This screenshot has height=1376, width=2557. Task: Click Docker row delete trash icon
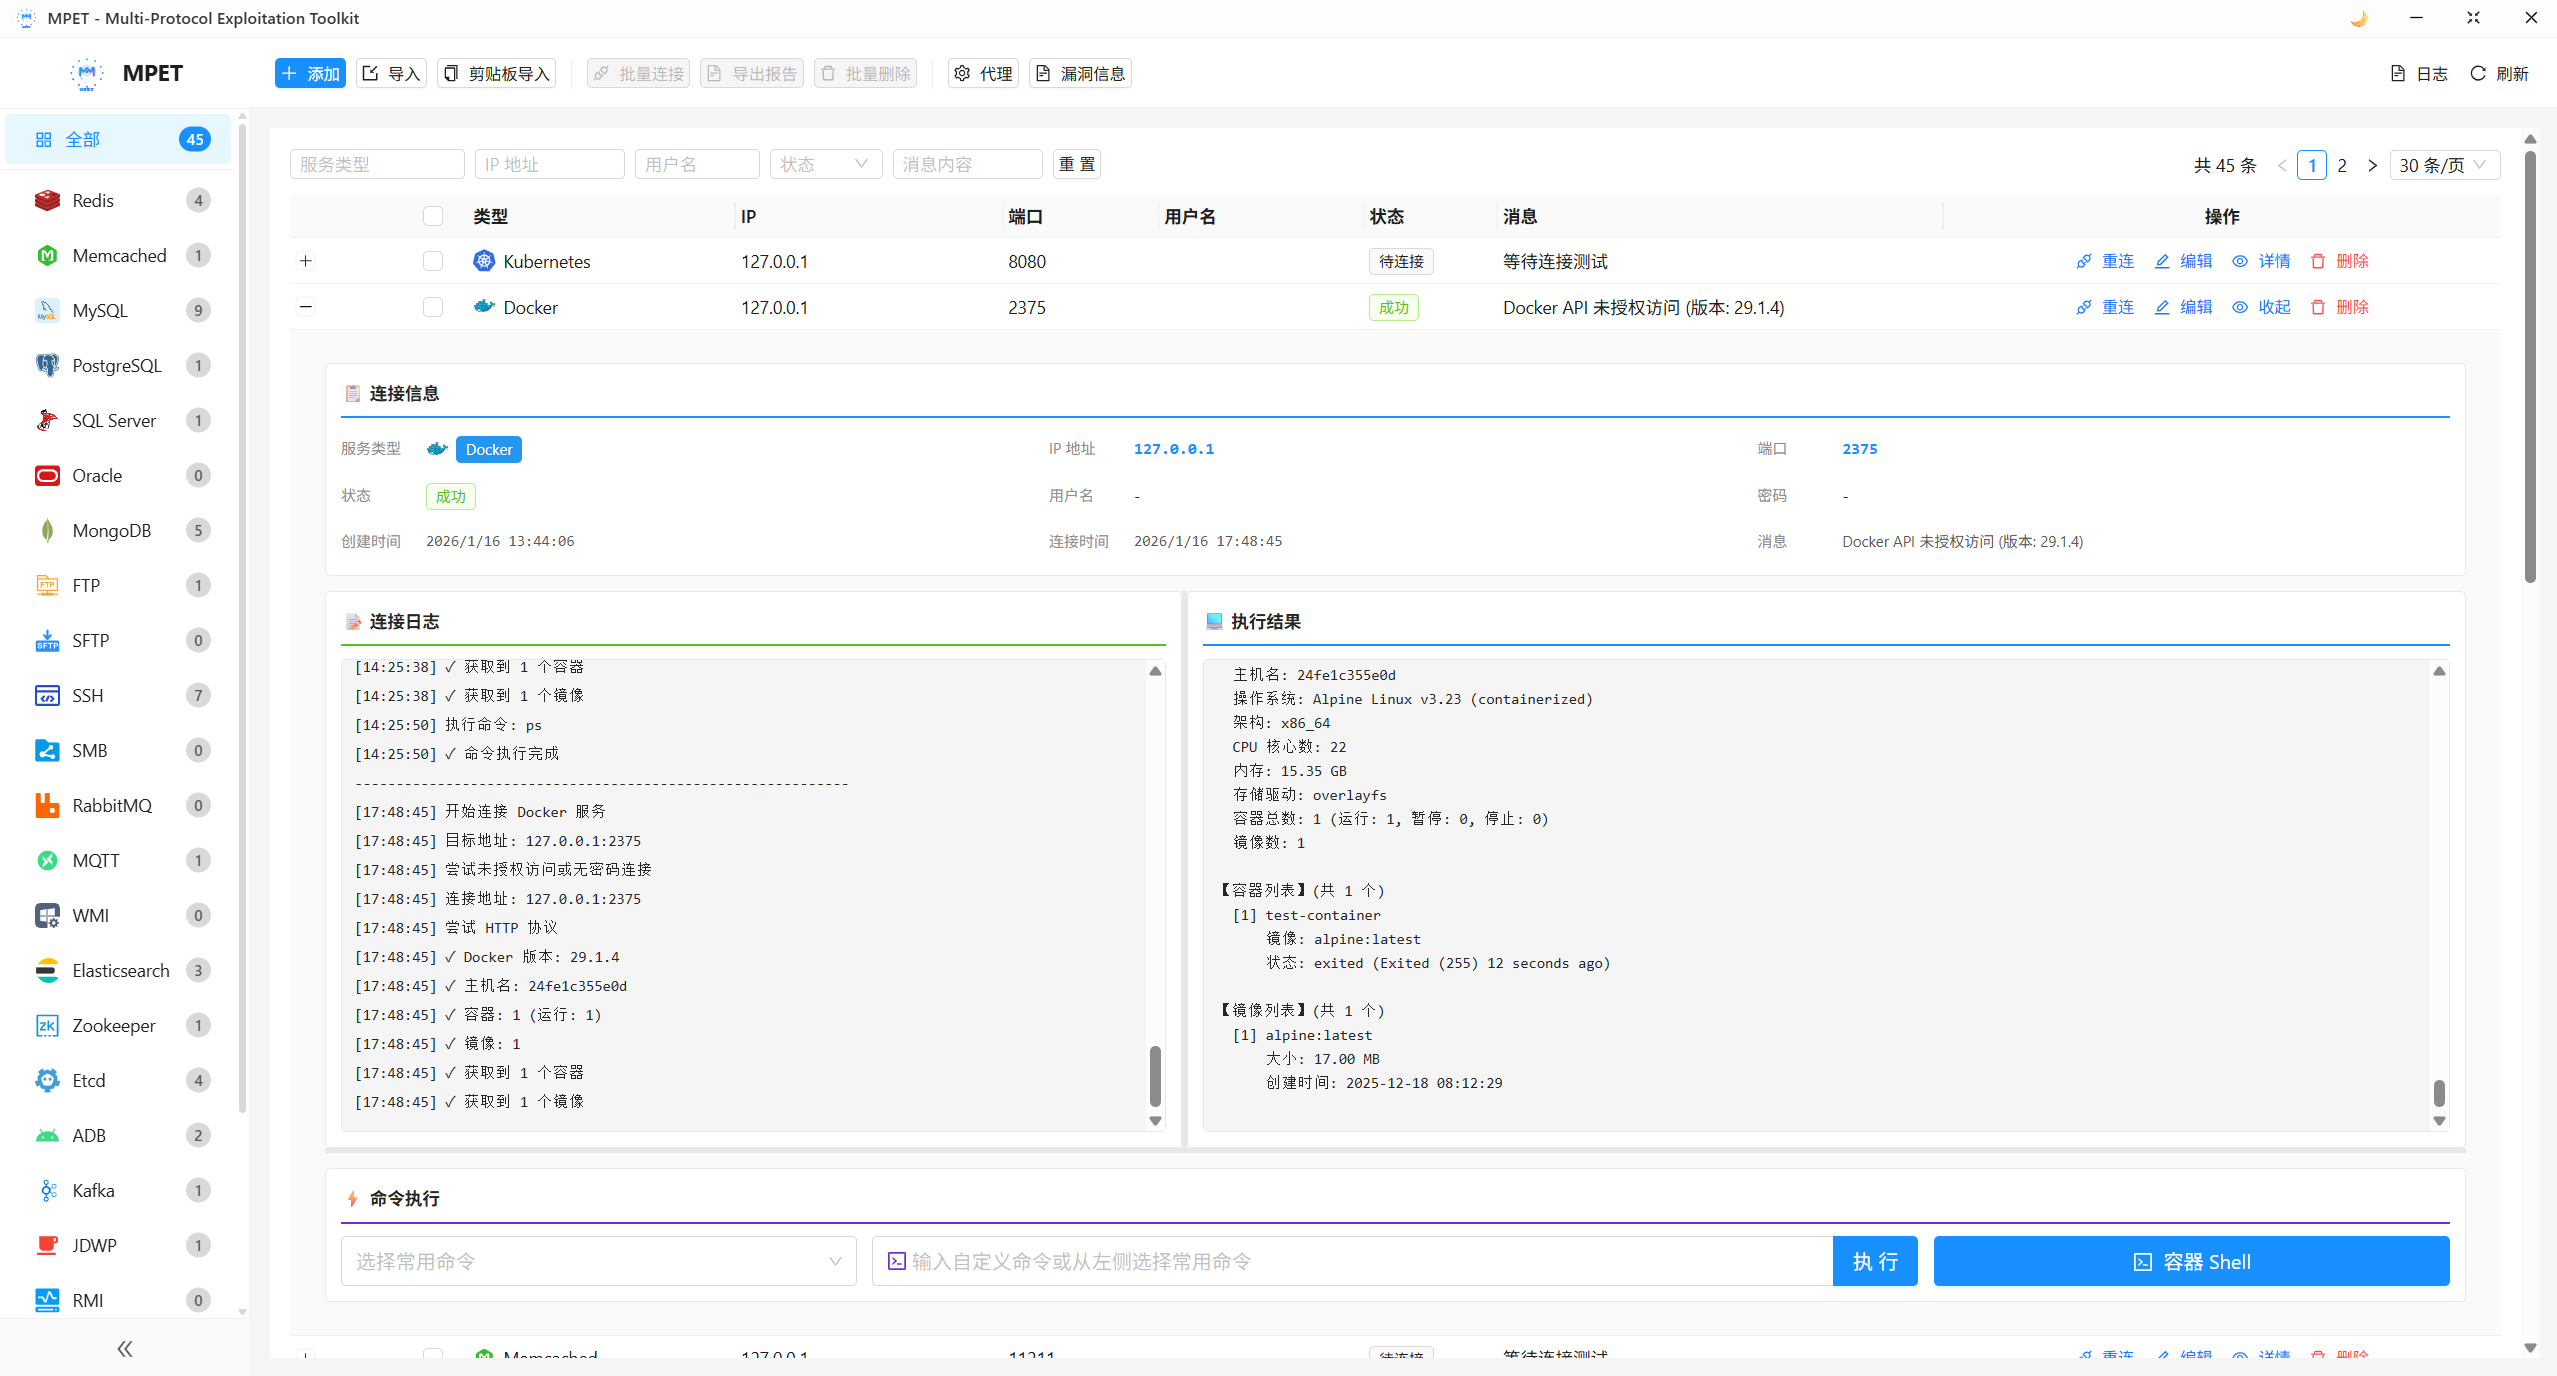pos(2318,307)
